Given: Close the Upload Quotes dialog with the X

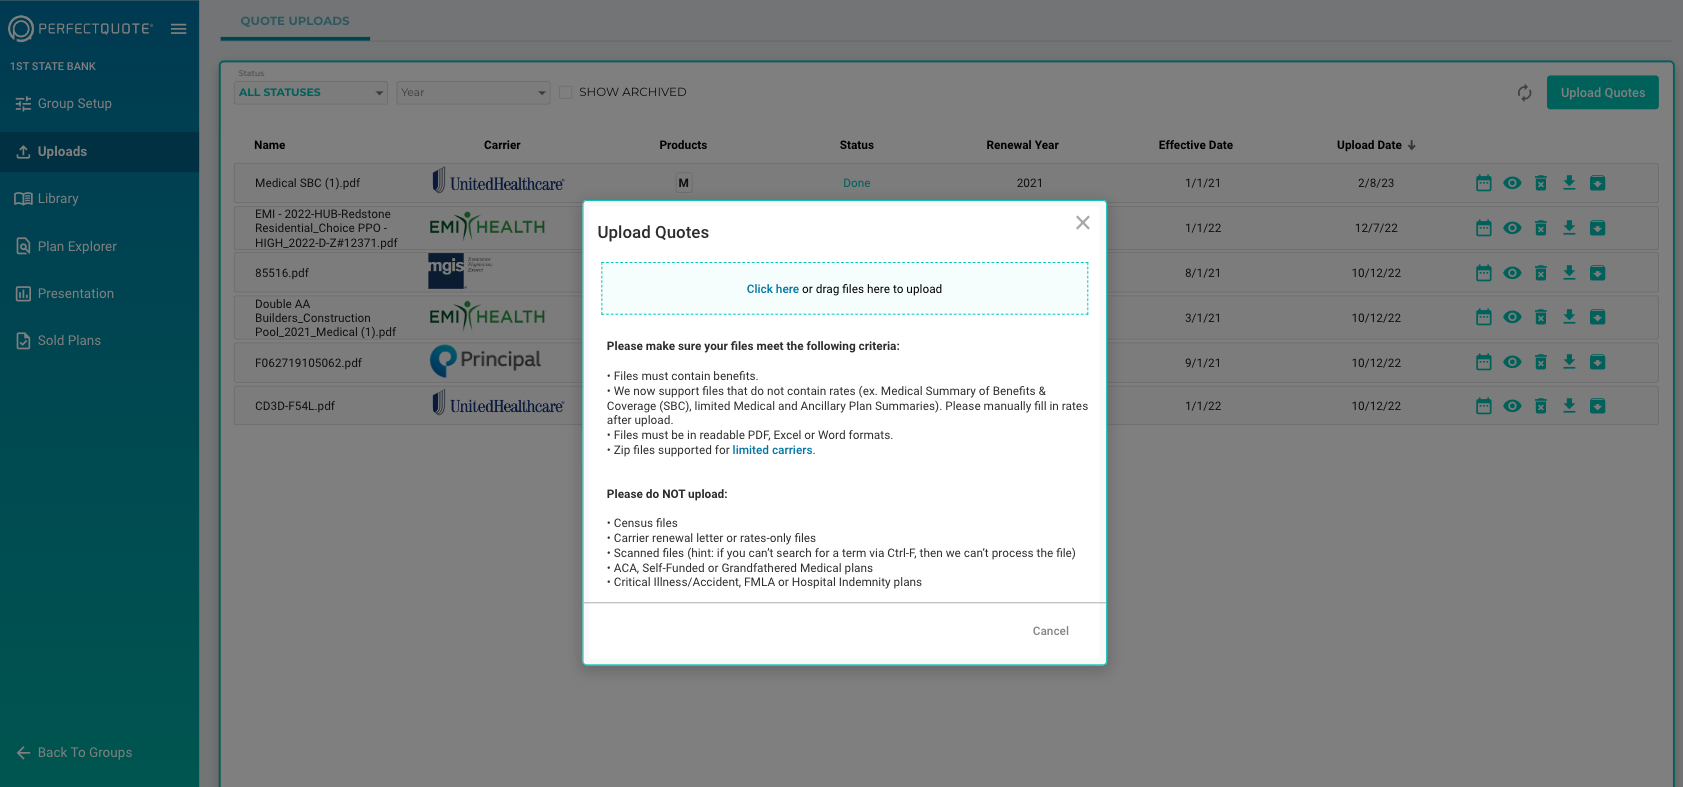Looking at the screenshot, I should pos(1082,223).
